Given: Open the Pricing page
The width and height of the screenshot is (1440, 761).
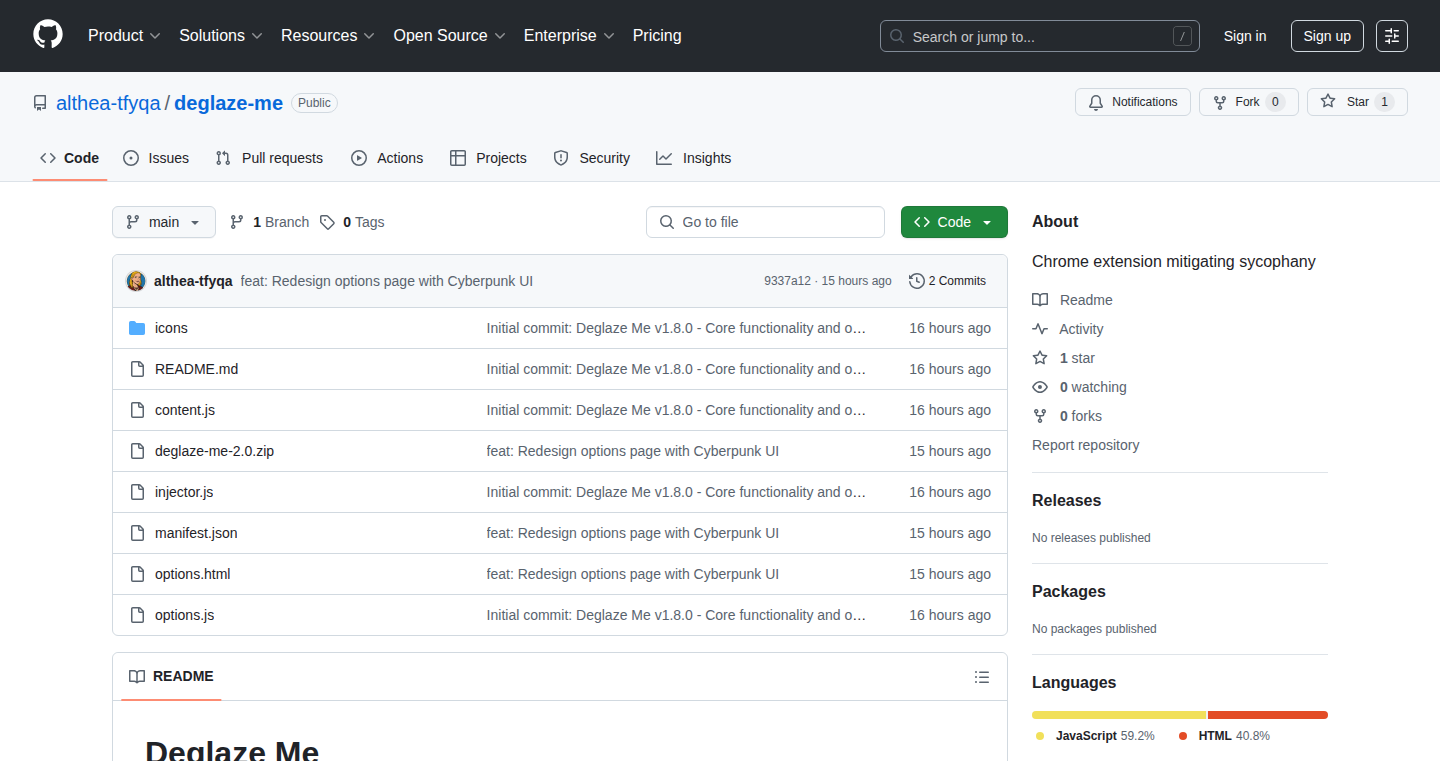Looking at the screenshot, I should pos(657,36).
